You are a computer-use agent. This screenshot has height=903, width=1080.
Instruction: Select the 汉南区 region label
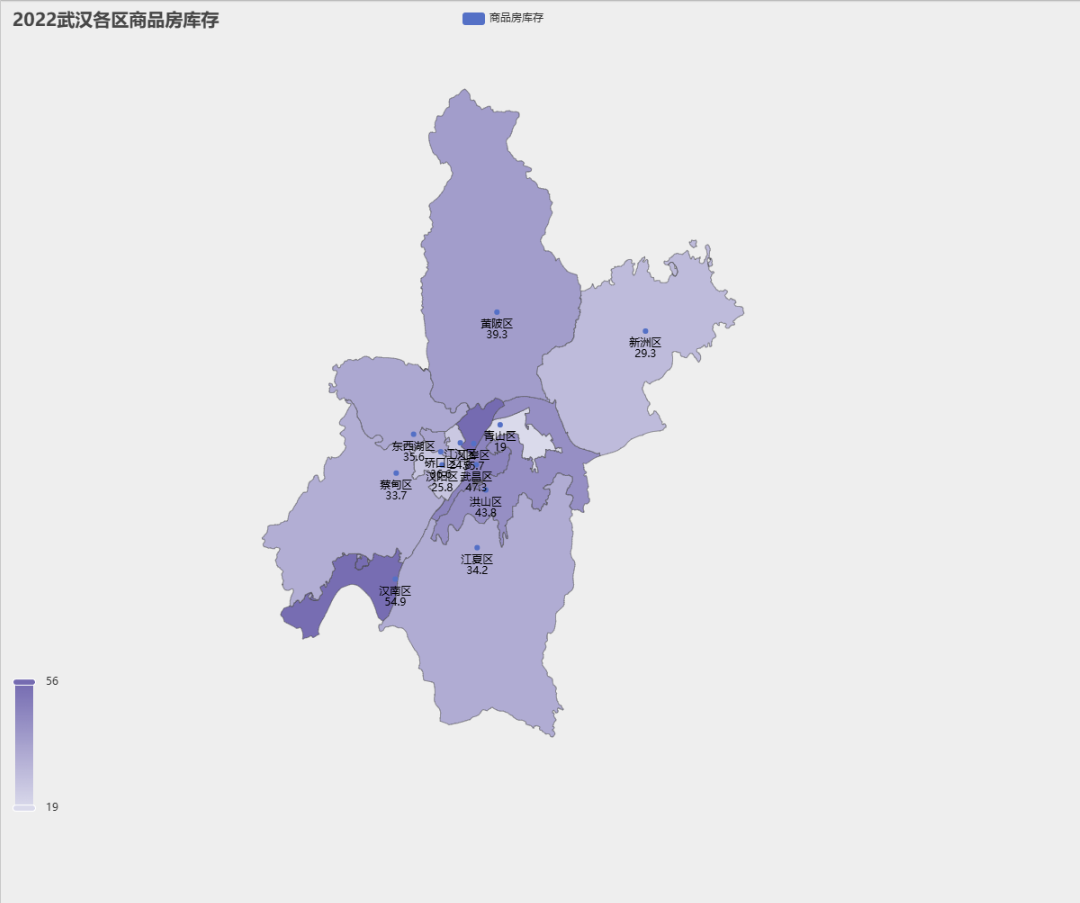pos(395,590)
